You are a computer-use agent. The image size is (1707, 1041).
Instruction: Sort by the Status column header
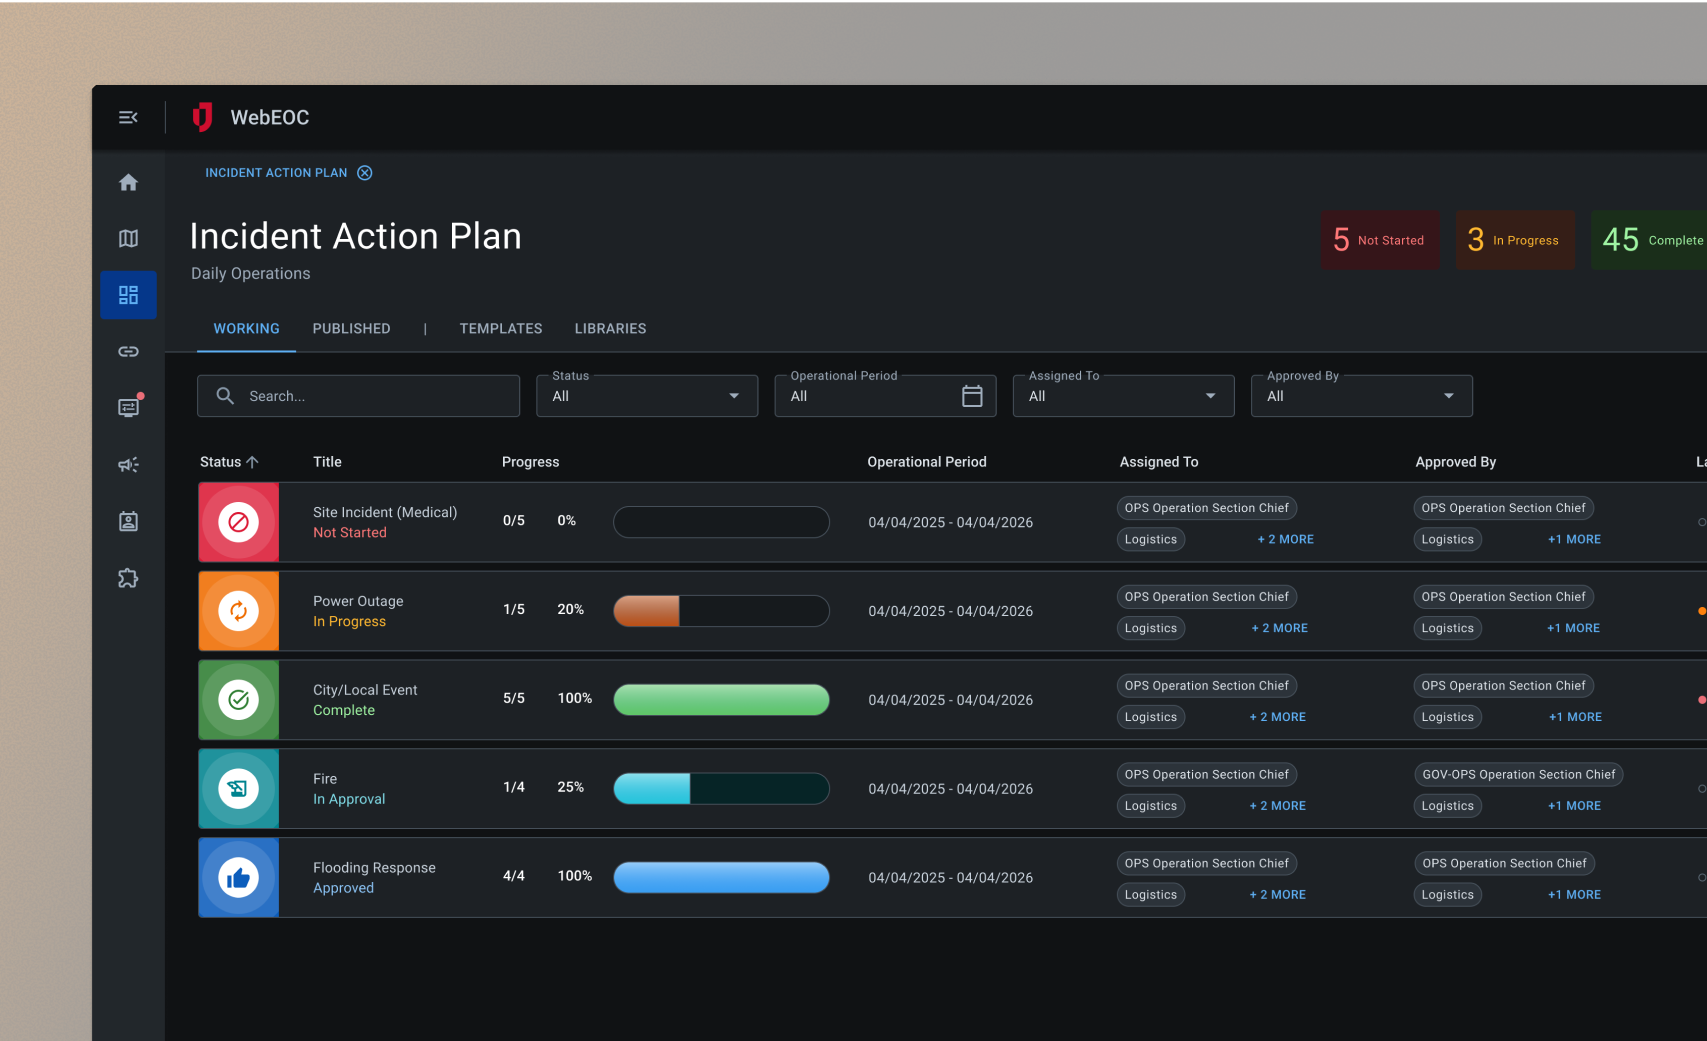tap(229, 462)
